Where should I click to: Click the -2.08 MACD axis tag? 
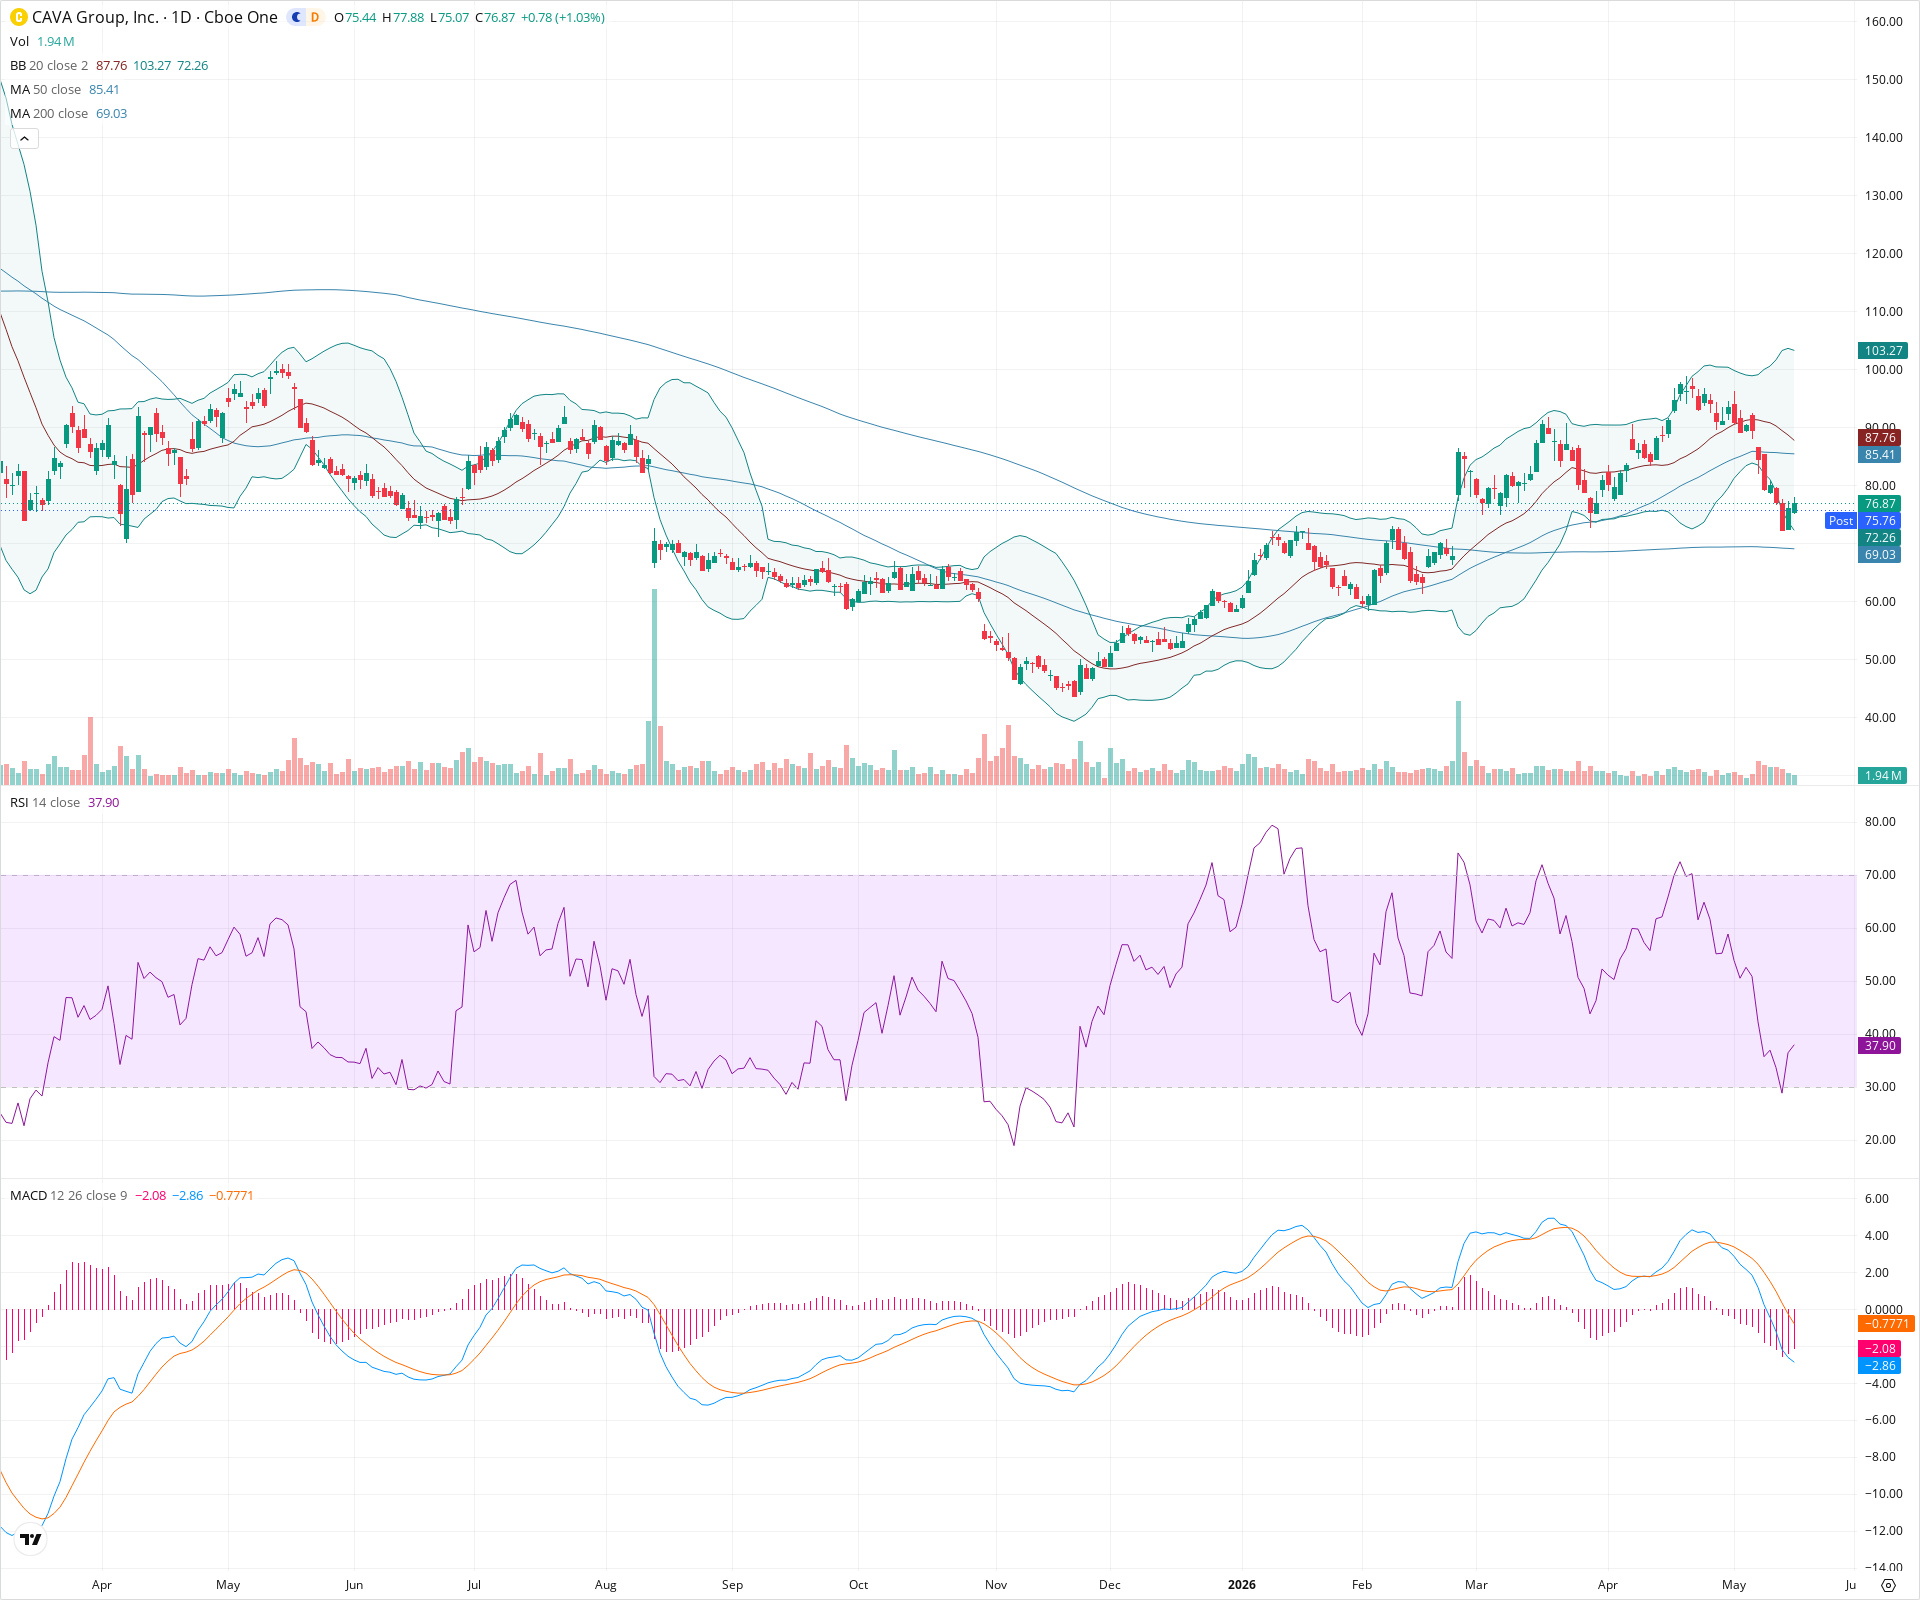(x=1880, y=1349)
